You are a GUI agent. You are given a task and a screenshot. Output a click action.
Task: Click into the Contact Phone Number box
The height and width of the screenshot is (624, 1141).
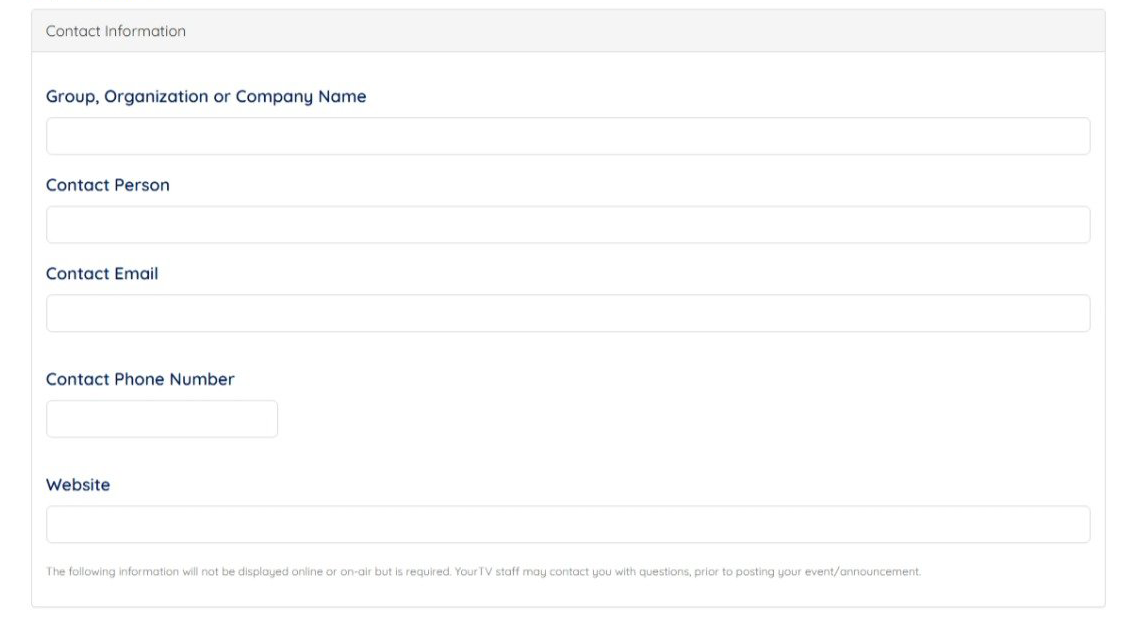click(162, 419)
